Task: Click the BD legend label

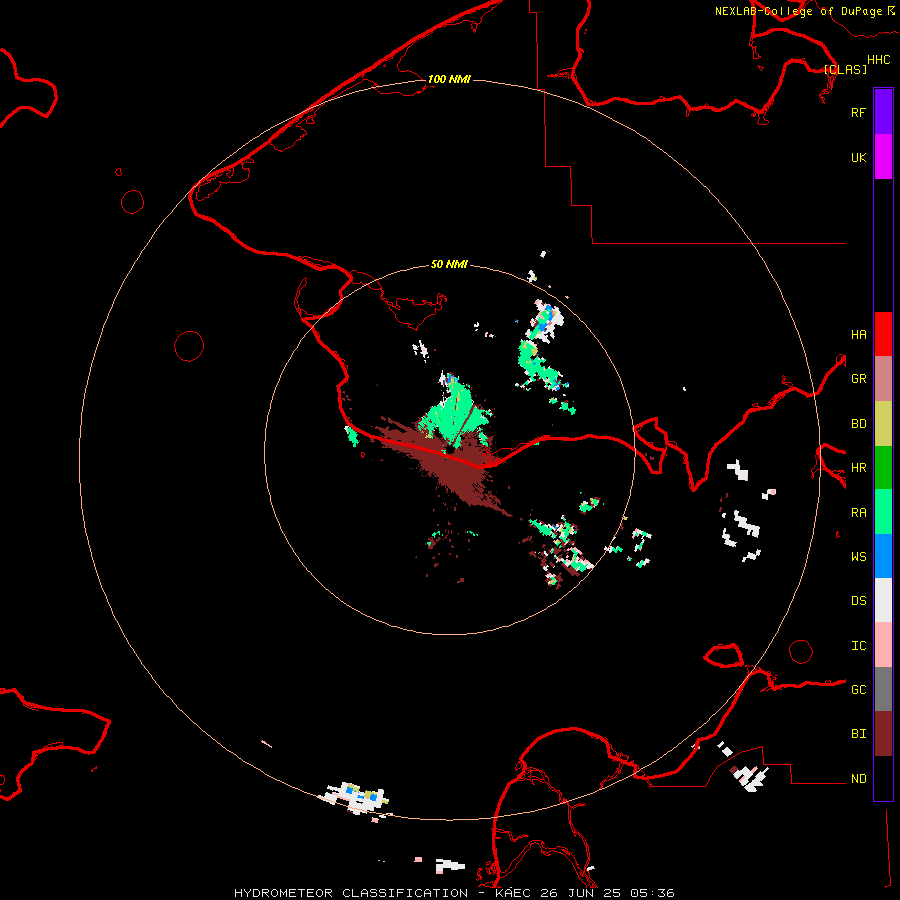Action: click(858, 424)
